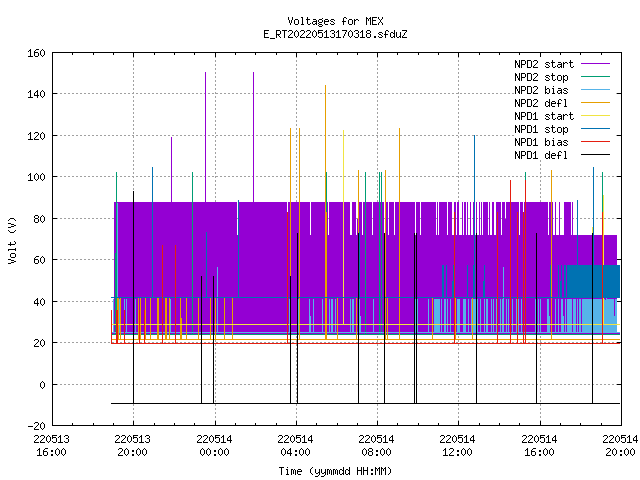The width and height of the screenshot is (640, 480).
Task: Click the 220514 12:00 time axis label
Action: click(457, 446)
